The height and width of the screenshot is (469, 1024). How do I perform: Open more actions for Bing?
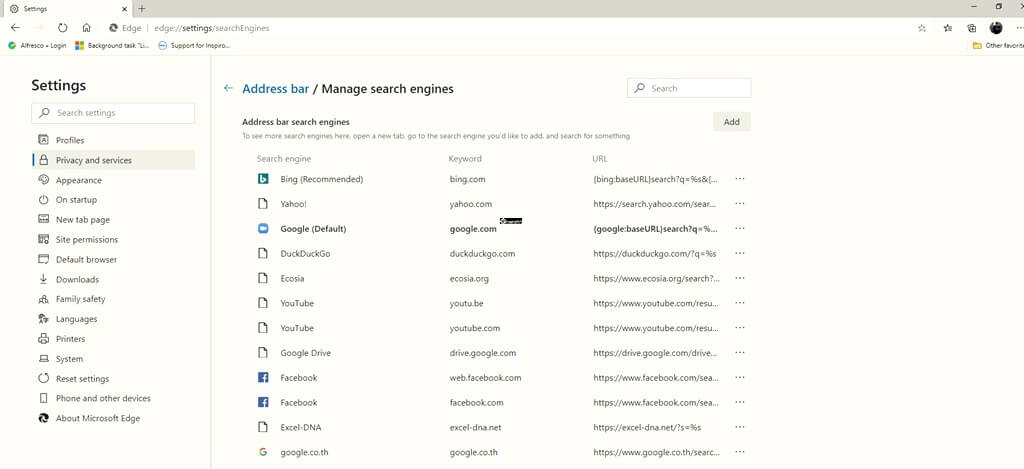point(739,179)
